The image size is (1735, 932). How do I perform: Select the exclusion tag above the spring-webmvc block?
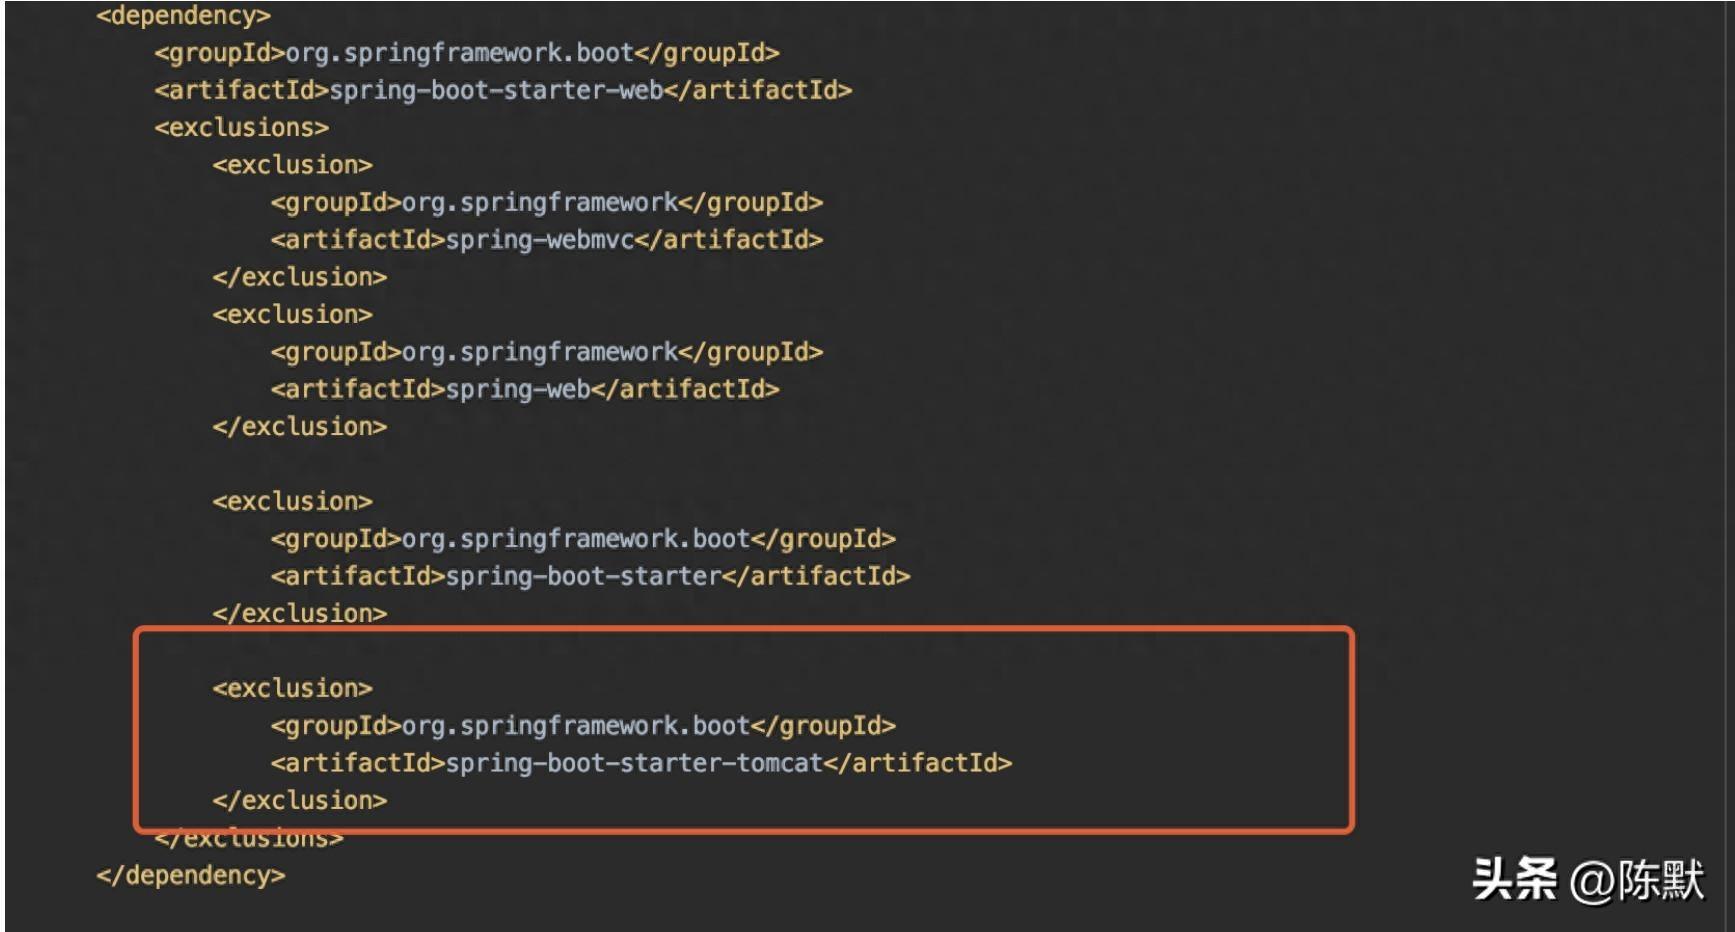point(292,165)
